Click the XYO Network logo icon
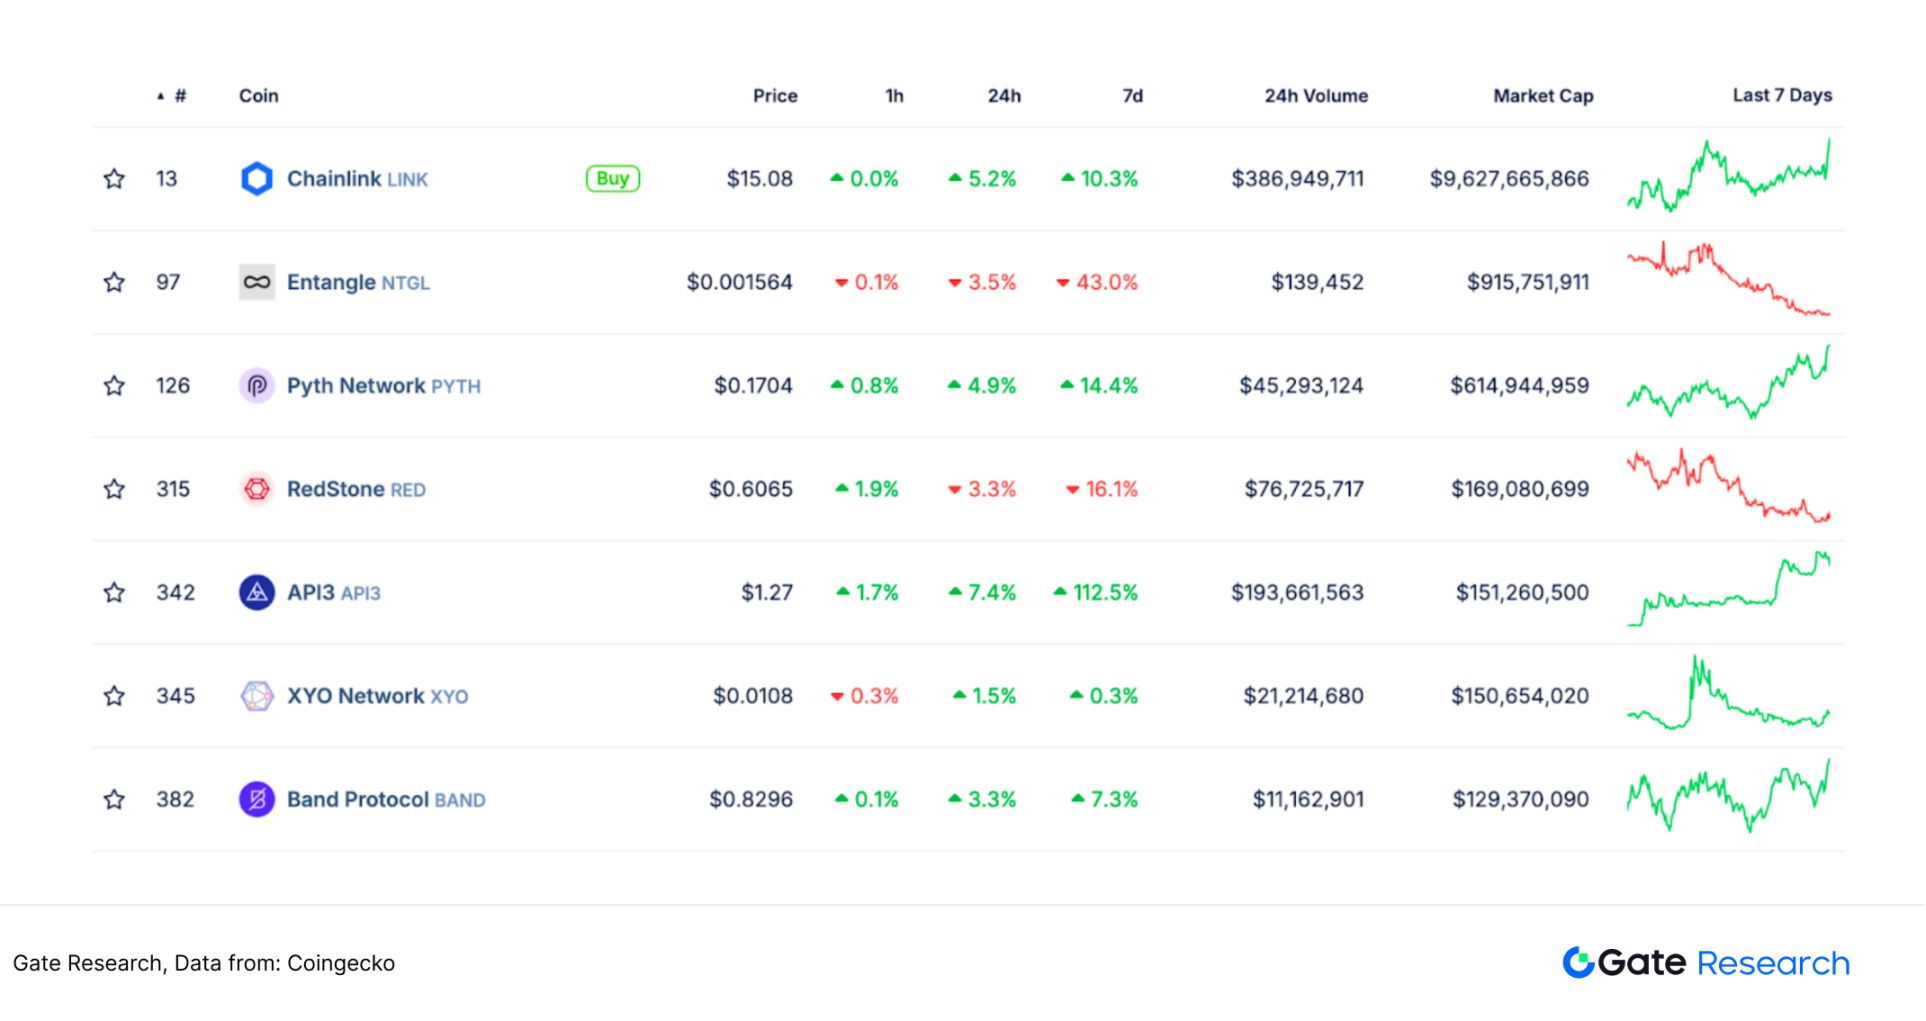The image size is (1926, 1021). 257,696
